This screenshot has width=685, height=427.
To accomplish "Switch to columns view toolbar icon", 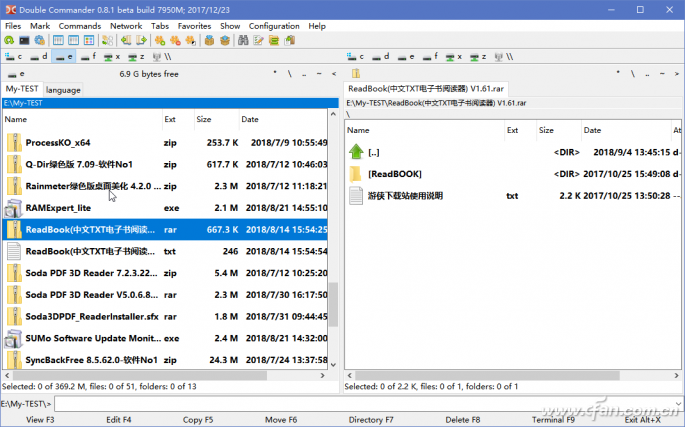I will point(73,41).
